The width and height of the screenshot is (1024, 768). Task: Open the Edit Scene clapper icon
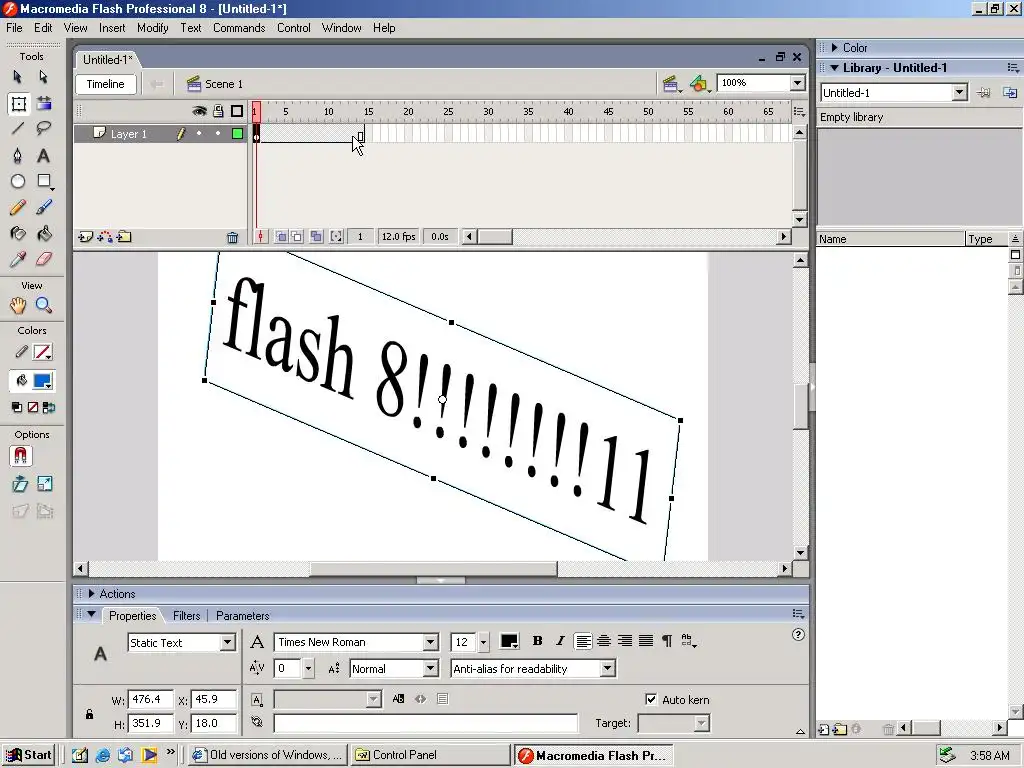pyautogui.click(x=671, y=84)
